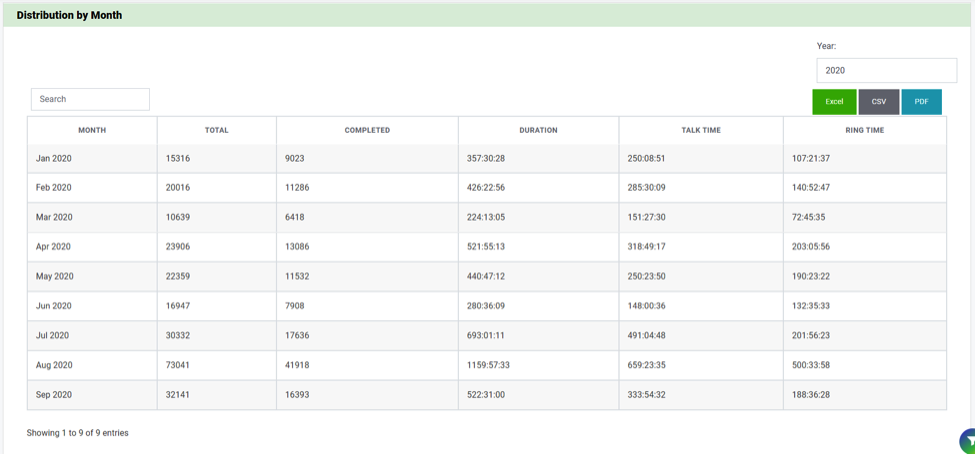Image resolution: width=975 pixels, height=455 pixels.
Task: Click the Distribution by Month panel header
Action: click(69, 15)
